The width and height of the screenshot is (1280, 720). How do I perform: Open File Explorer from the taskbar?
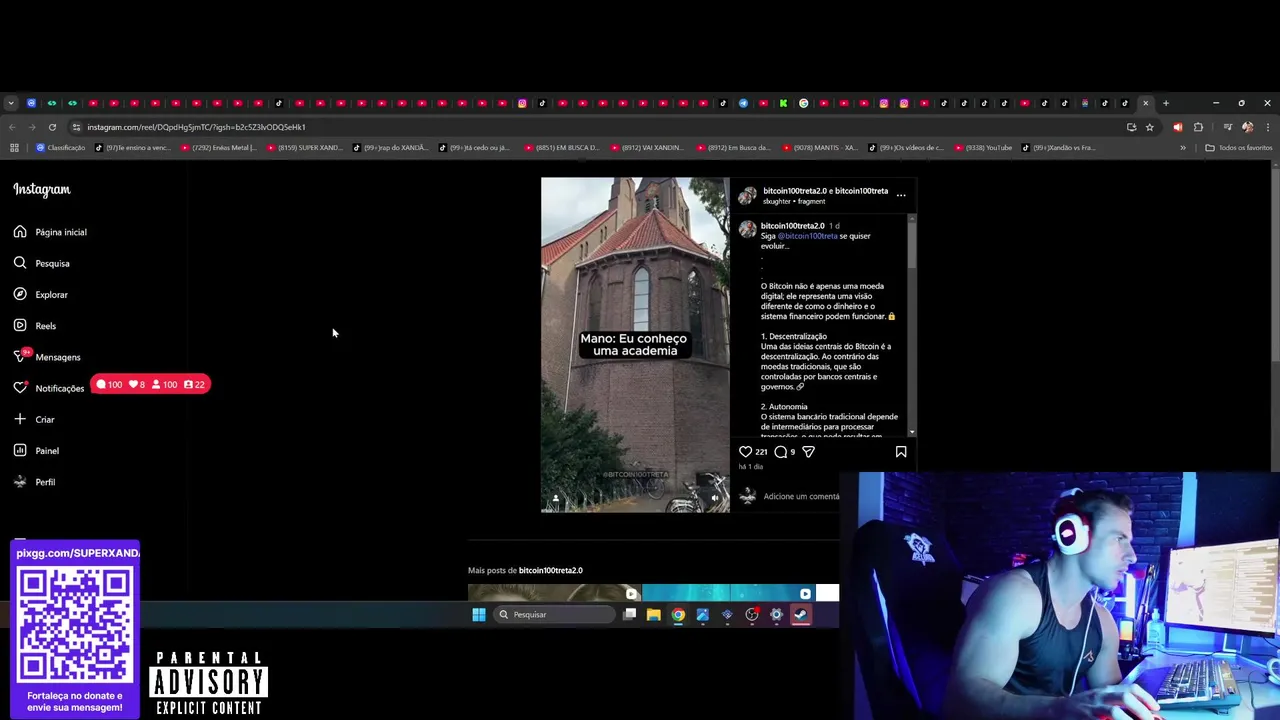pos(654,615)
